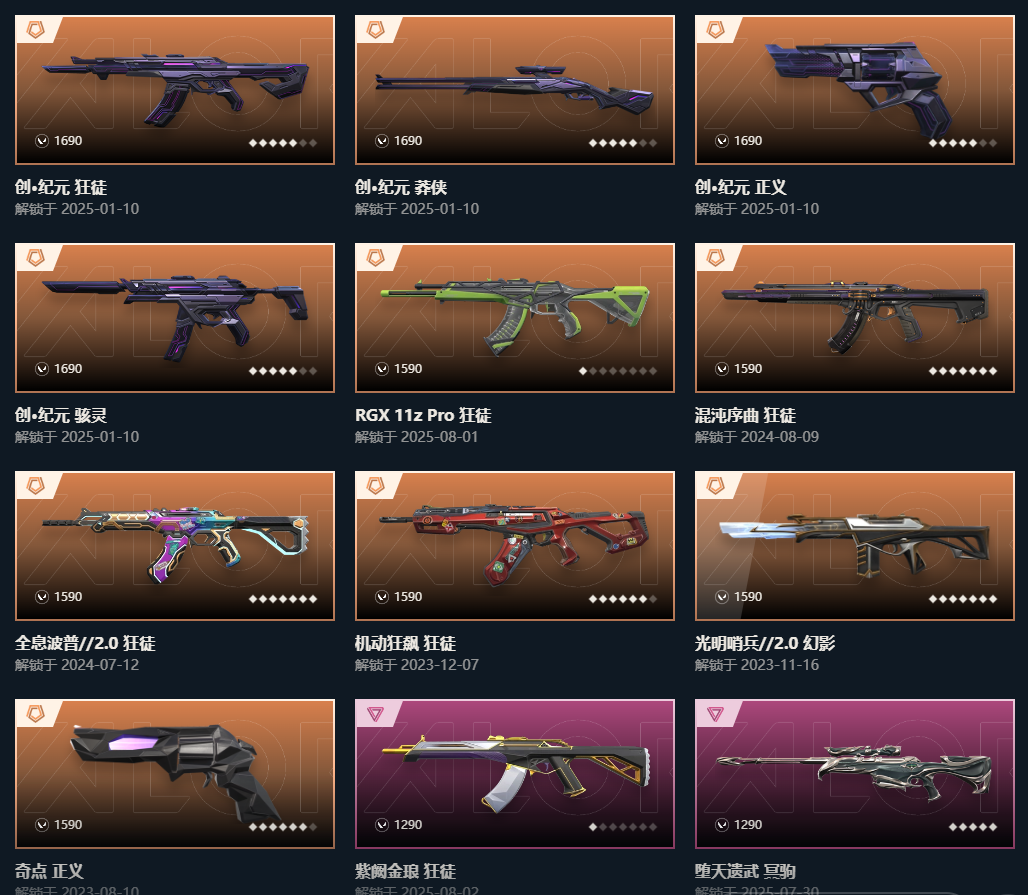Click the 1290 price icon on 堕天遗武 冥驹

tap(722, 825)
